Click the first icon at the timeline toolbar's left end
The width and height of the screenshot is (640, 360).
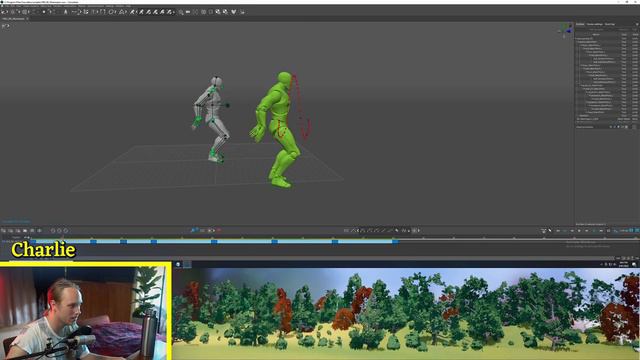click(3, 231)
